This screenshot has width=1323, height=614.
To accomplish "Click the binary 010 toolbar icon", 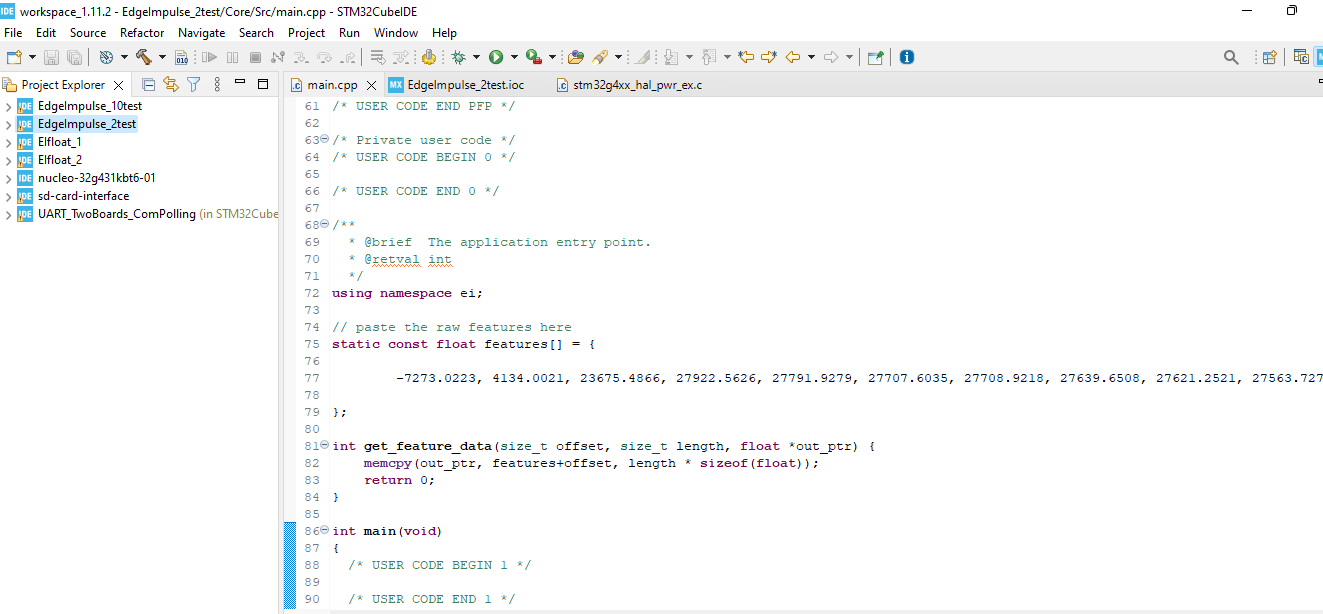I will [182, 57].
